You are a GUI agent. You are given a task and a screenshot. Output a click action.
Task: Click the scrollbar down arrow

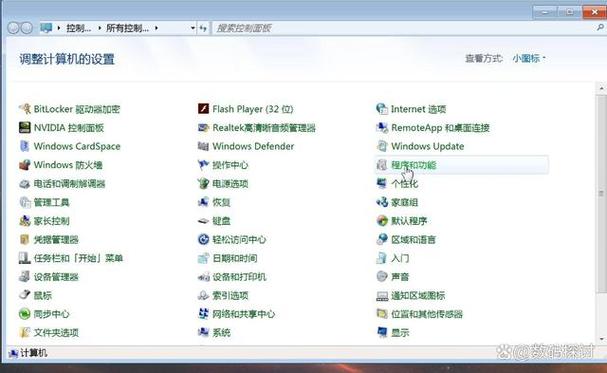click(601, 339)
